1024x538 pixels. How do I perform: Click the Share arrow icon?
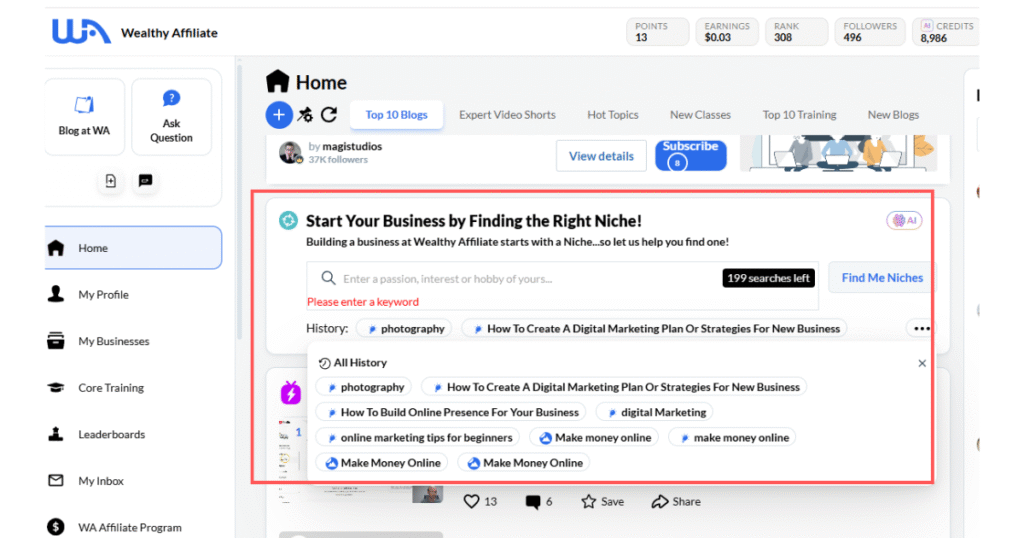[x=660, y=501]
